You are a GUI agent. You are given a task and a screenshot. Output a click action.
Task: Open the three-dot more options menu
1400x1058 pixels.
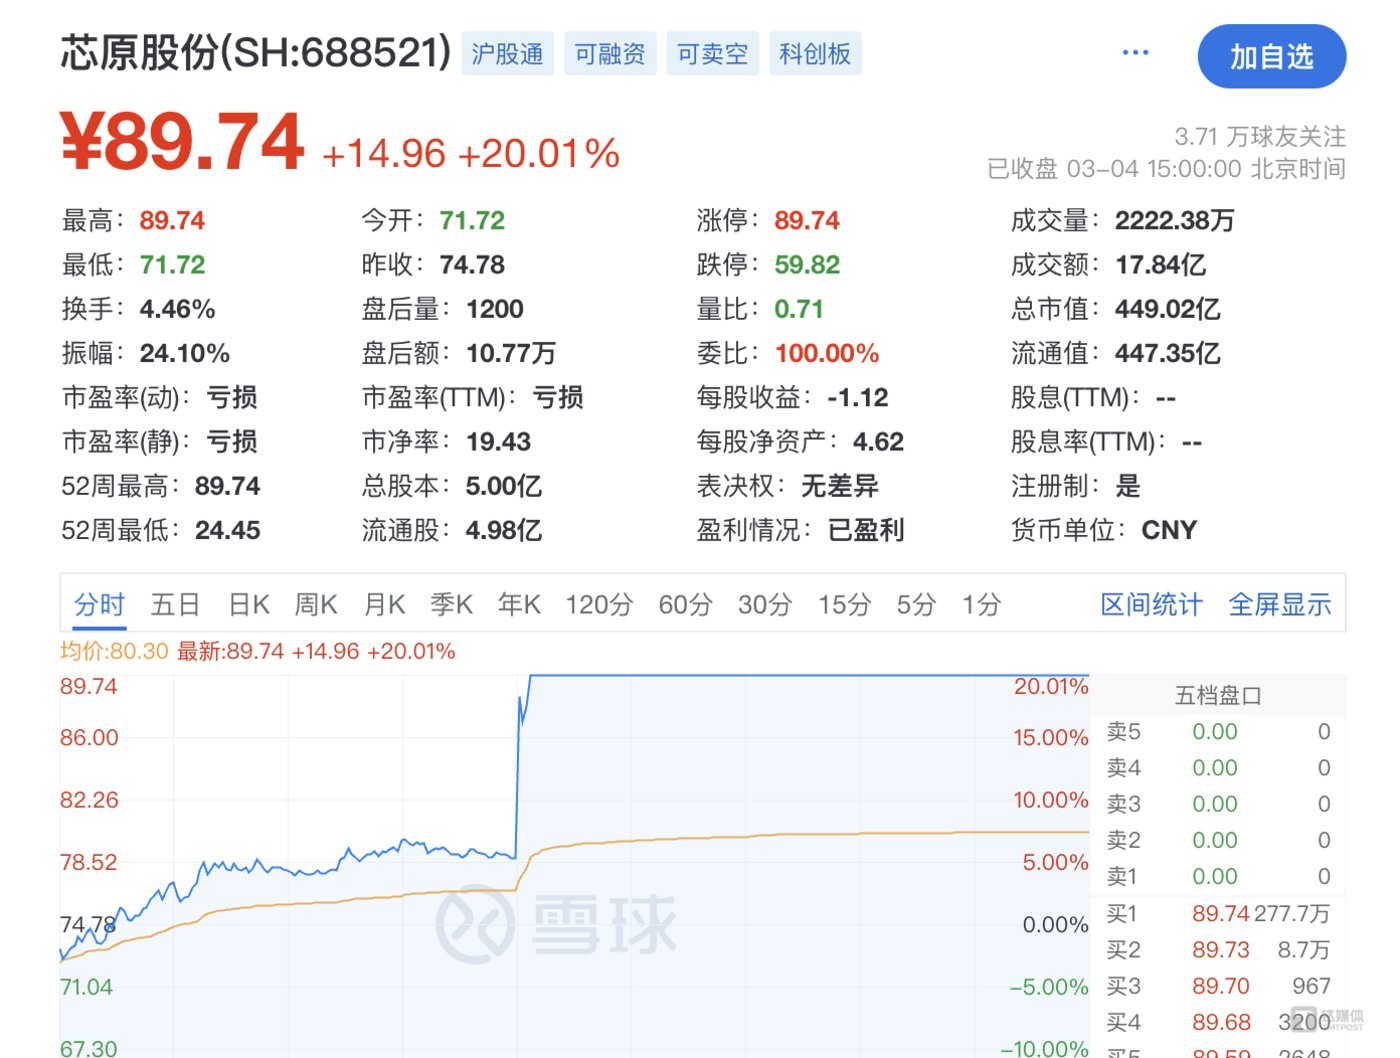(1135, 53)
